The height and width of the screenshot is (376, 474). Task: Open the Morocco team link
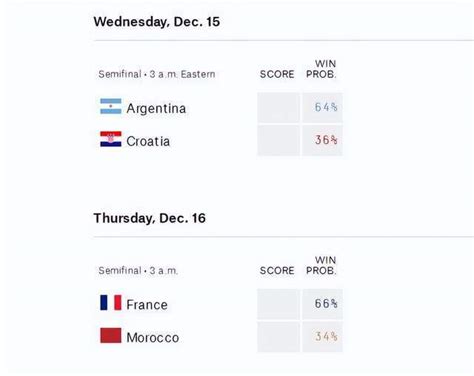153,338
